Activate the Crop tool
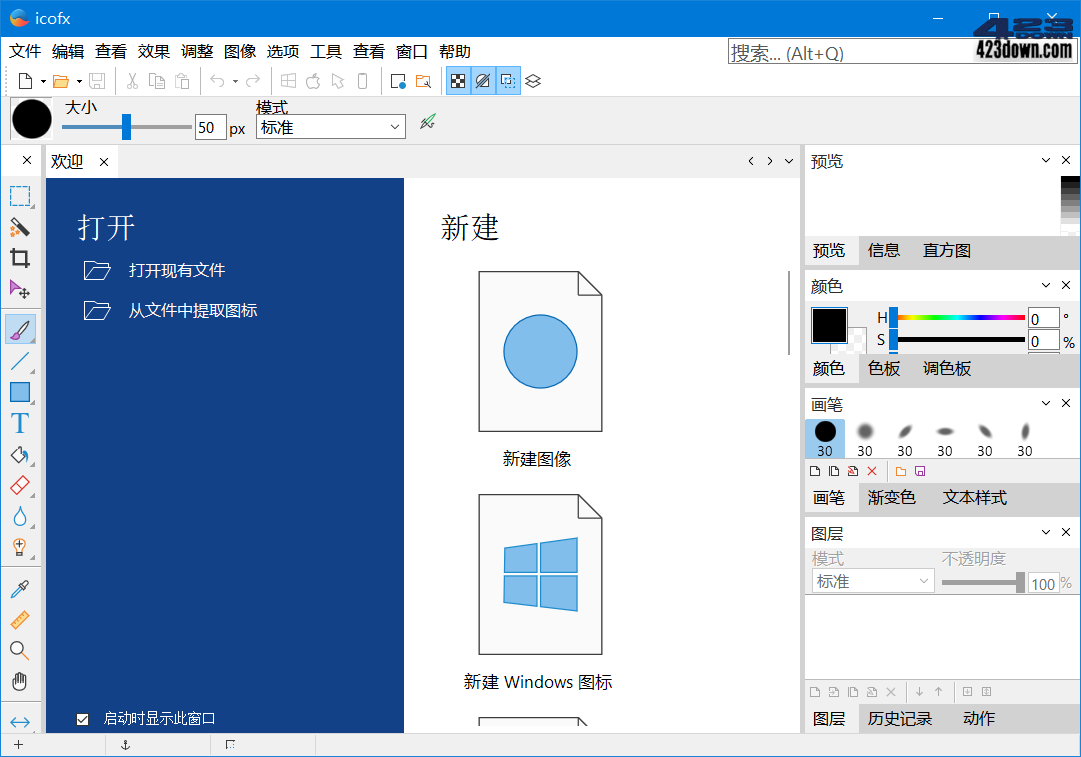The image size is (1081, 757). pyautogui.click(x=20, y=258)
